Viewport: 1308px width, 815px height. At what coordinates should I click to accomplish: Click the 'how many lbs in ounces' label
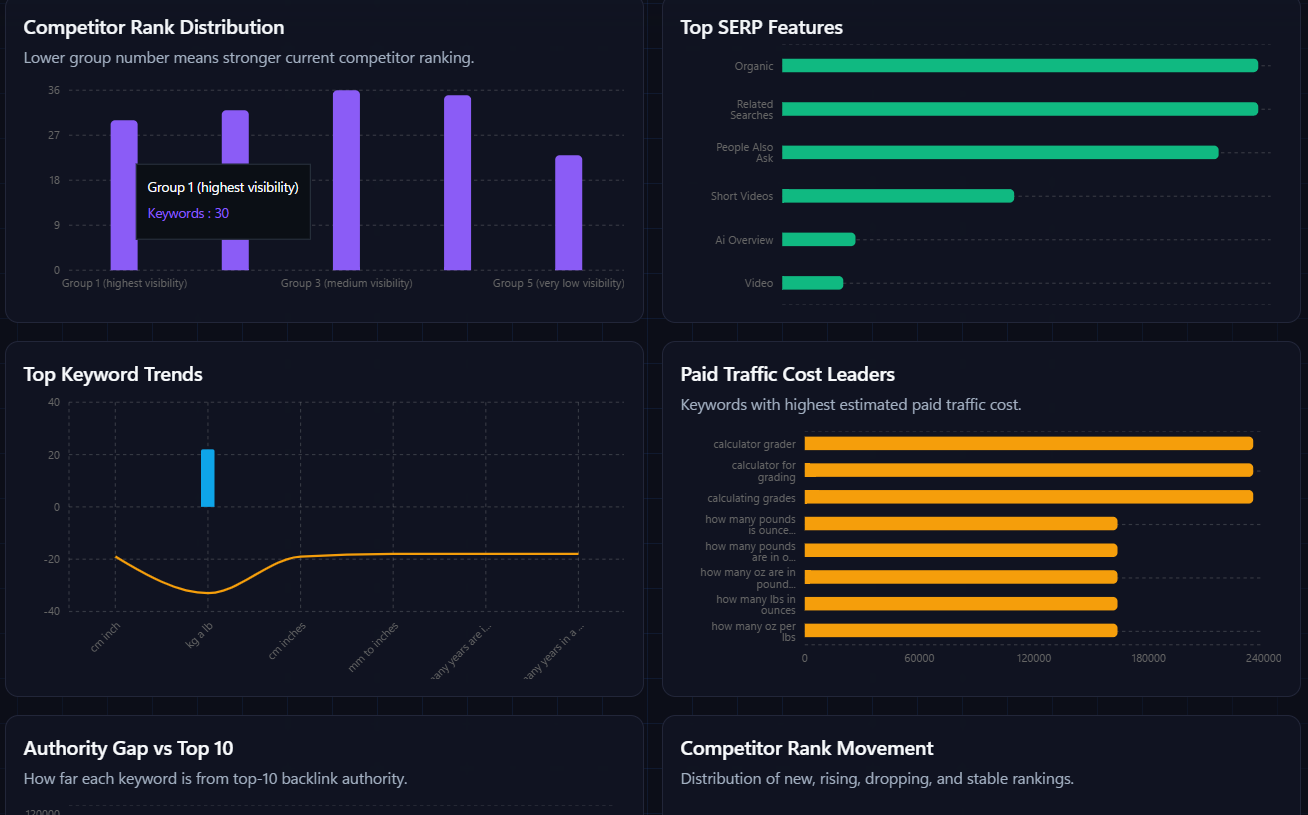click(756, 605)
